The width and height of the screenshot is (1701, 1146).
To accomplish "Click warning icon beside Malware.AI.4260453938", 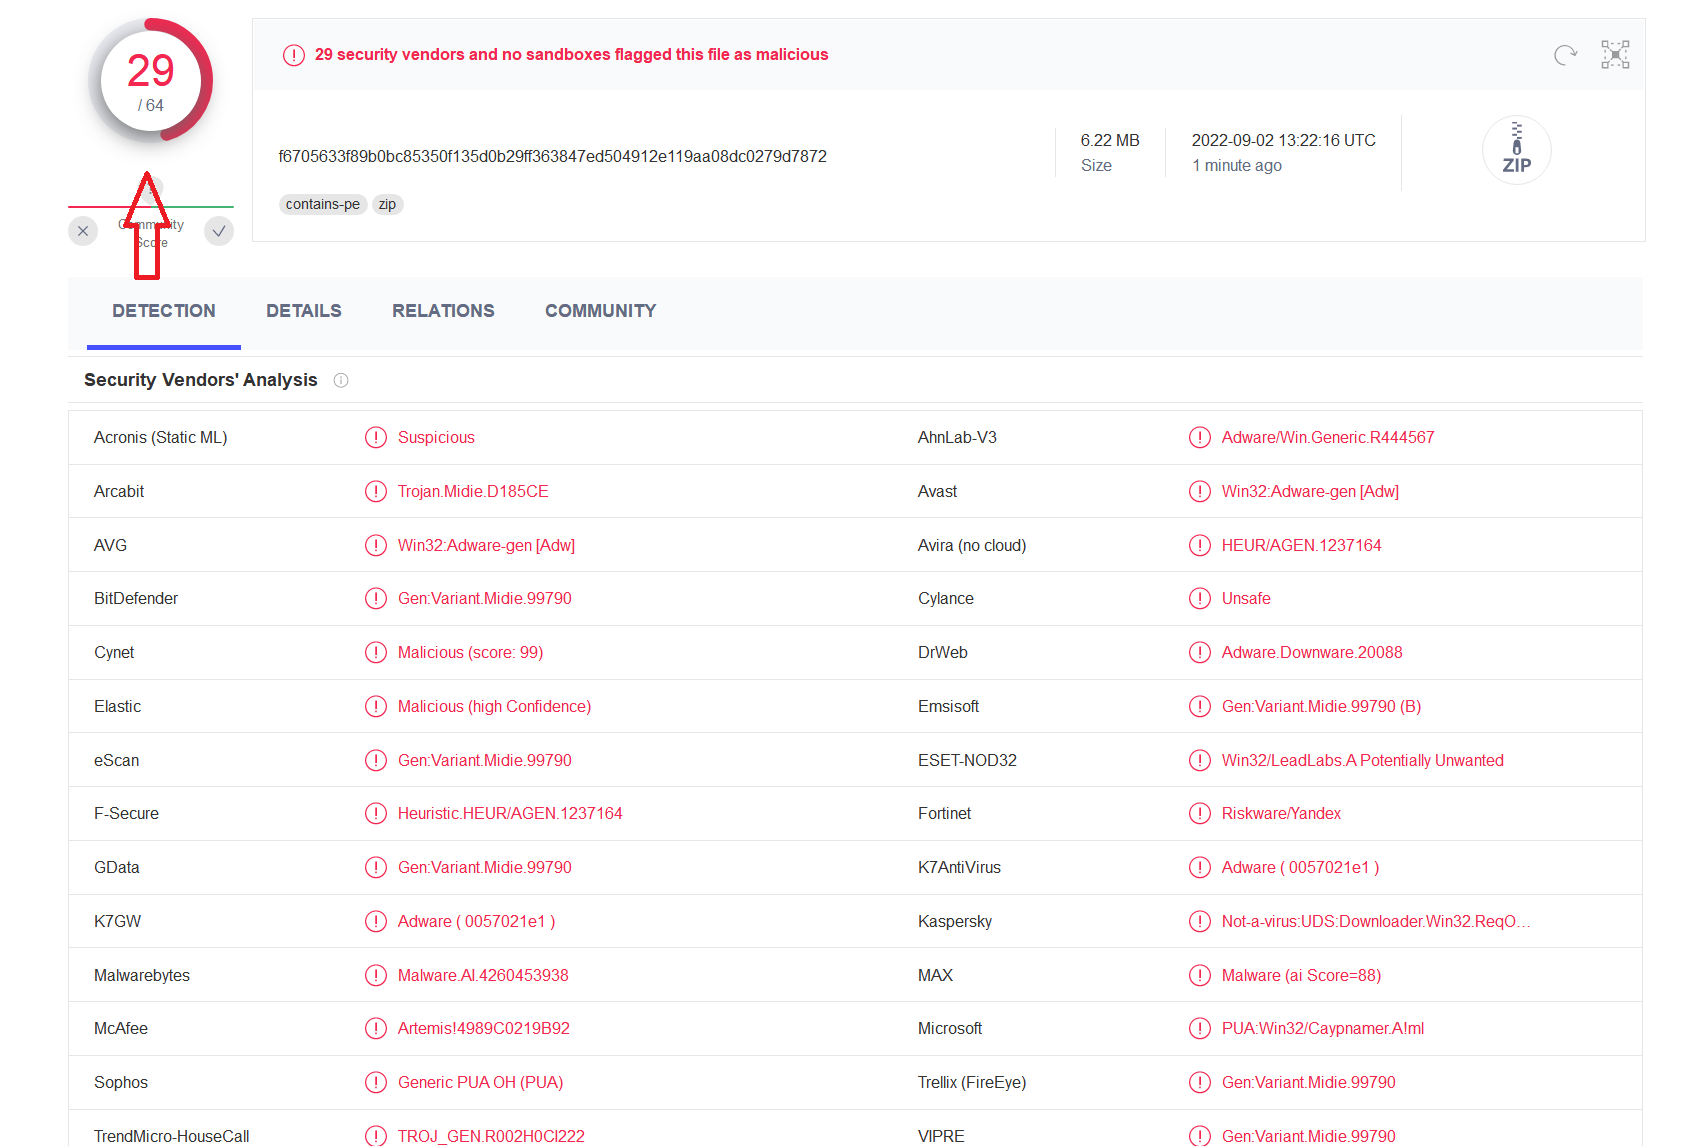I will point(376,975).
